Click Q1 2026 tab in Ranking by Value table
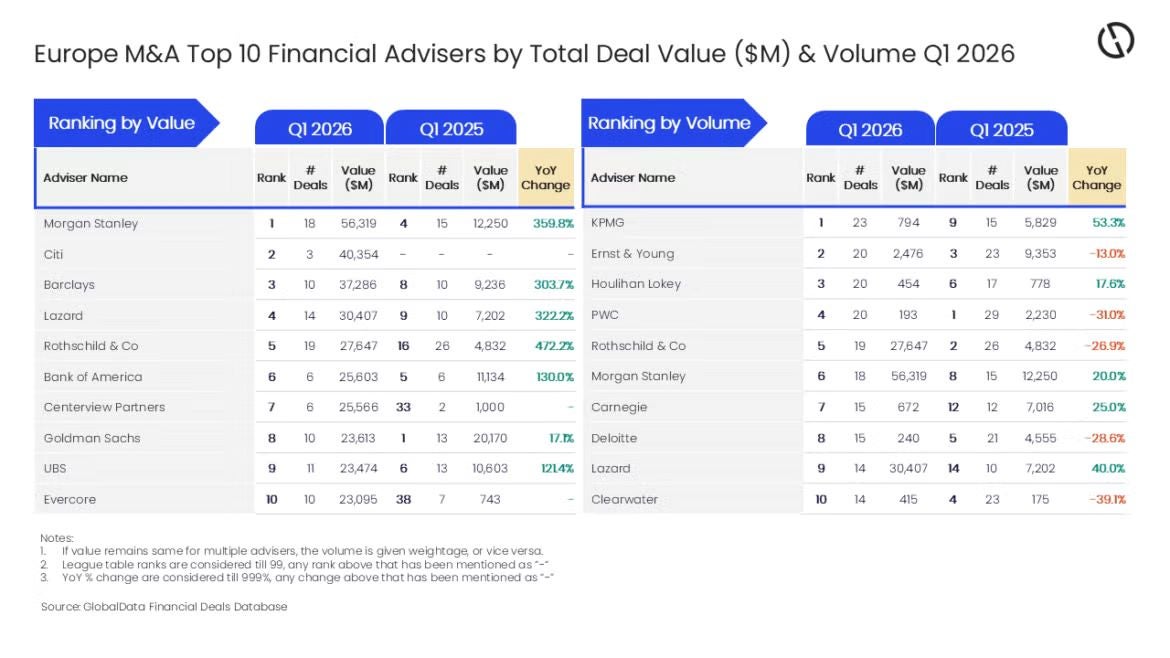 pos(320,129)
